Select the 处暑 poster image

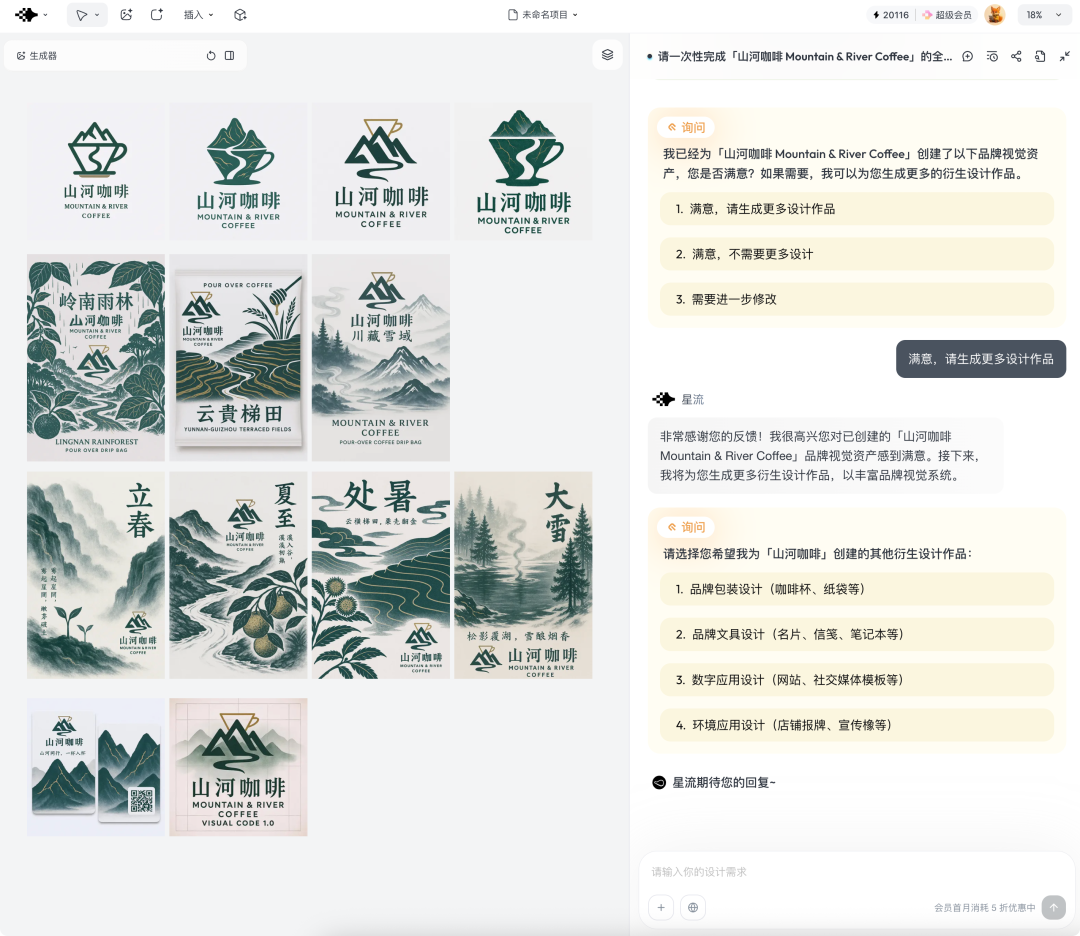point(381,575)
